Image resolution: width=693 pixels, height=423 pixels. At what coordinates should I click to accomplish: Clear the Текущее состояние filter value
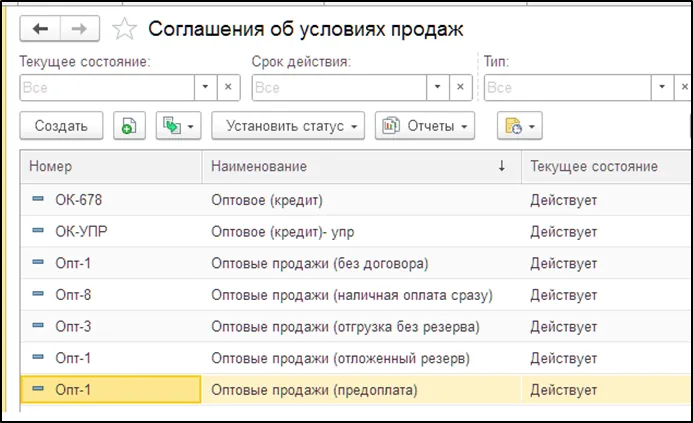[x=228, y=88]
